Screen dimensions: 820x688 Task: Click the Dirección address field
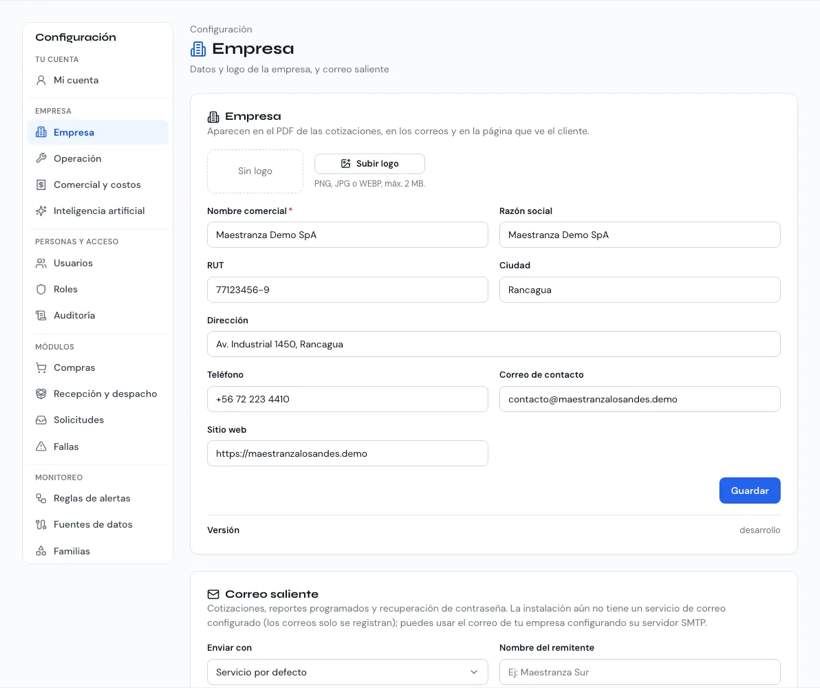[x=494, y=344]
